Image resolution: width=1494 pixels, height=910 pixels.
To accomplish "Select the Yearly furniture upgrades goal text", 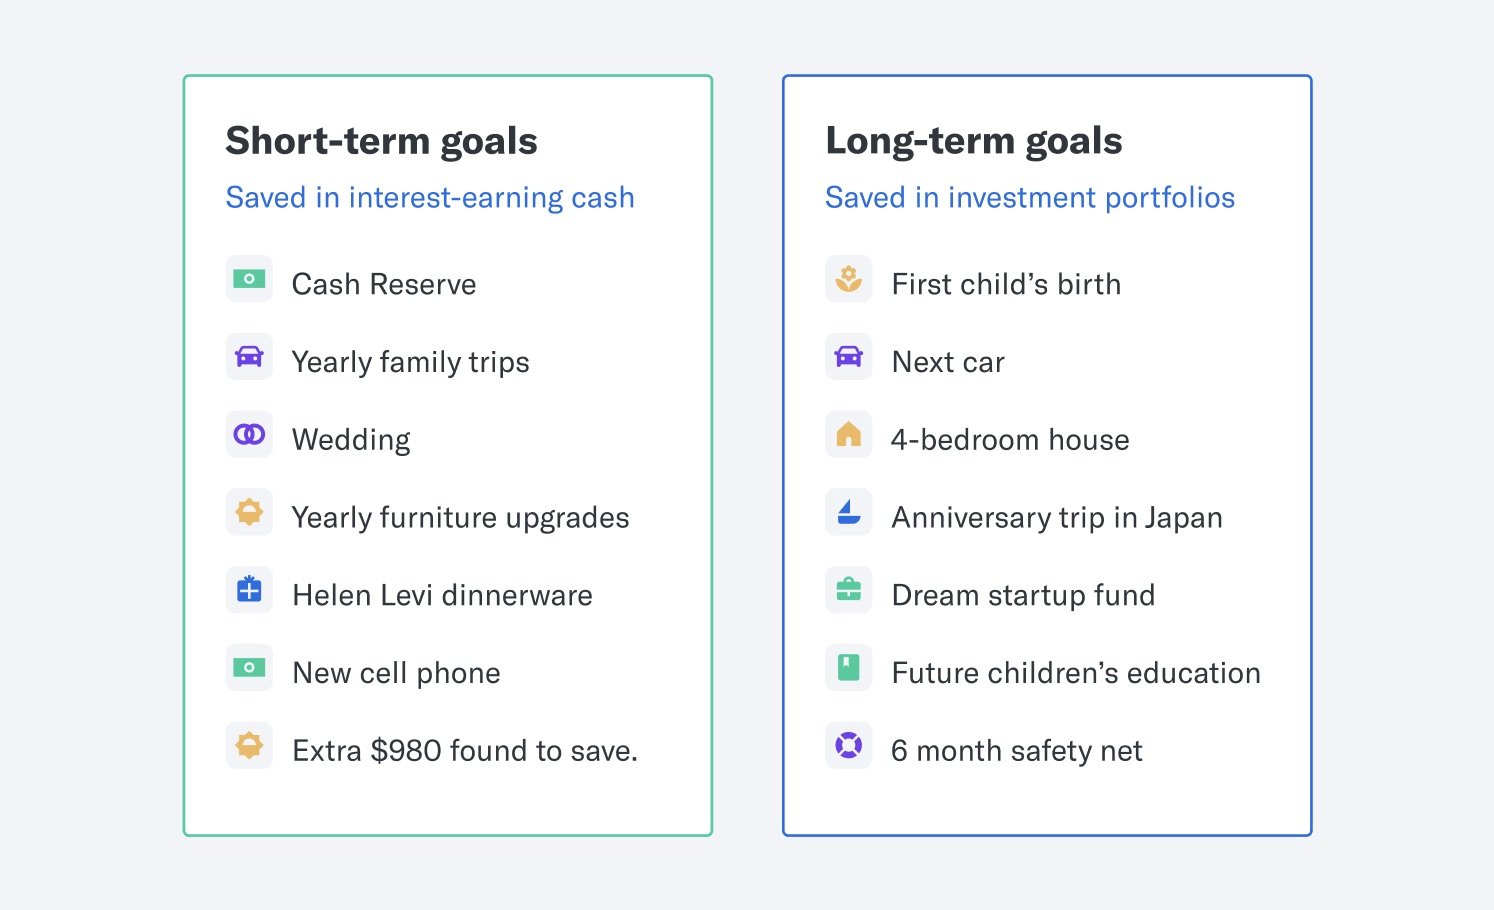I will click(460, 518).
